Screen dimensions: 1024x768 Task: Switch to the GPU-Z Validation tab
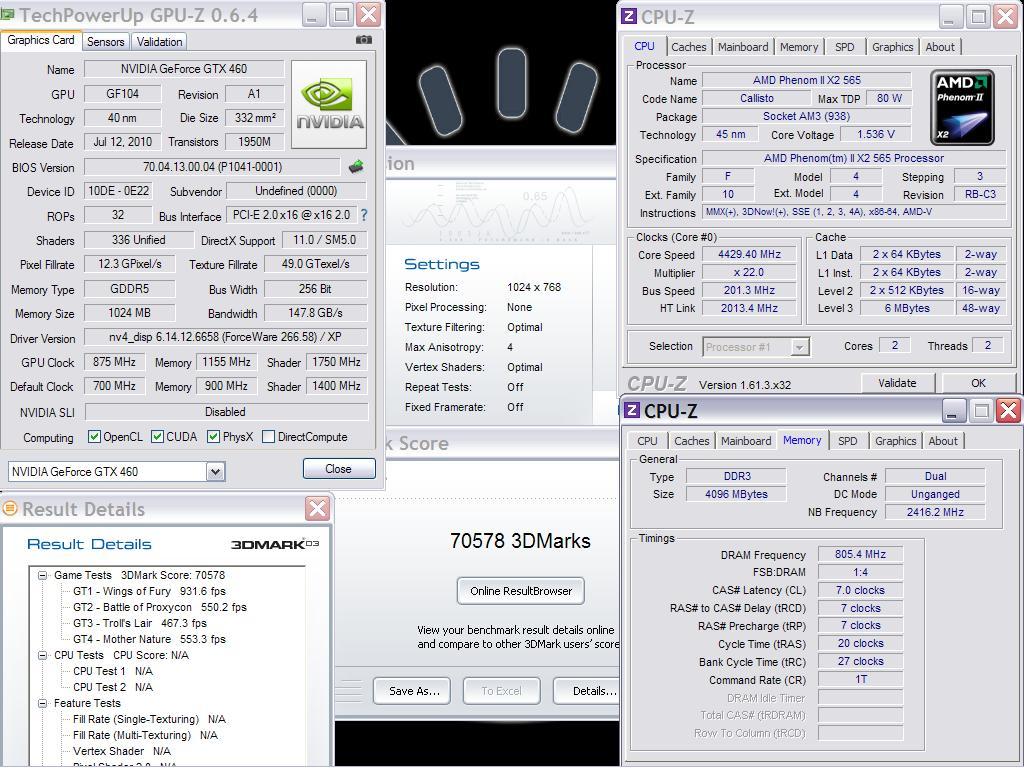click(x=159, y=42)
